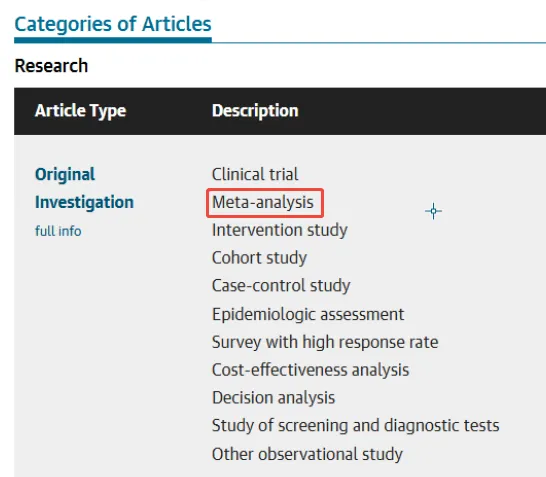
Task: Click the Research subheading
Action: [x=51, y=66]
